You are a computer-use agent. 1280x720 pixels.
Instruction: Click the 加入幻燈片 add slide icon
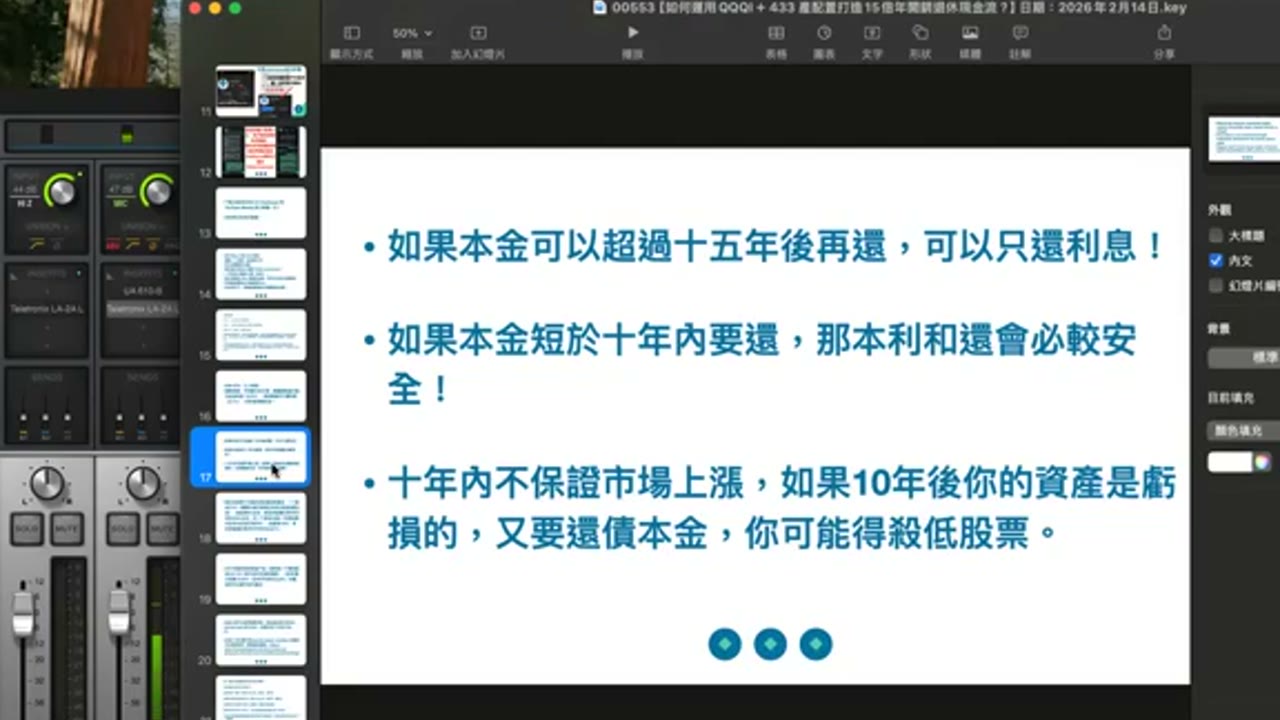coord(478,33)
